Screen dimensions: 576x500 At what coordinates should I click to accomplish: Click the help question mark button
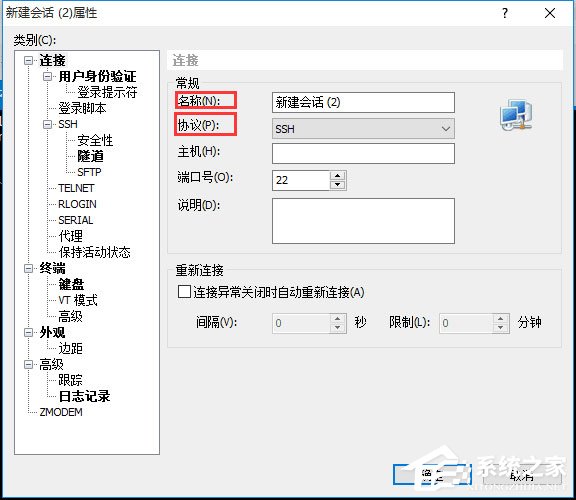(x=505, y=14)
